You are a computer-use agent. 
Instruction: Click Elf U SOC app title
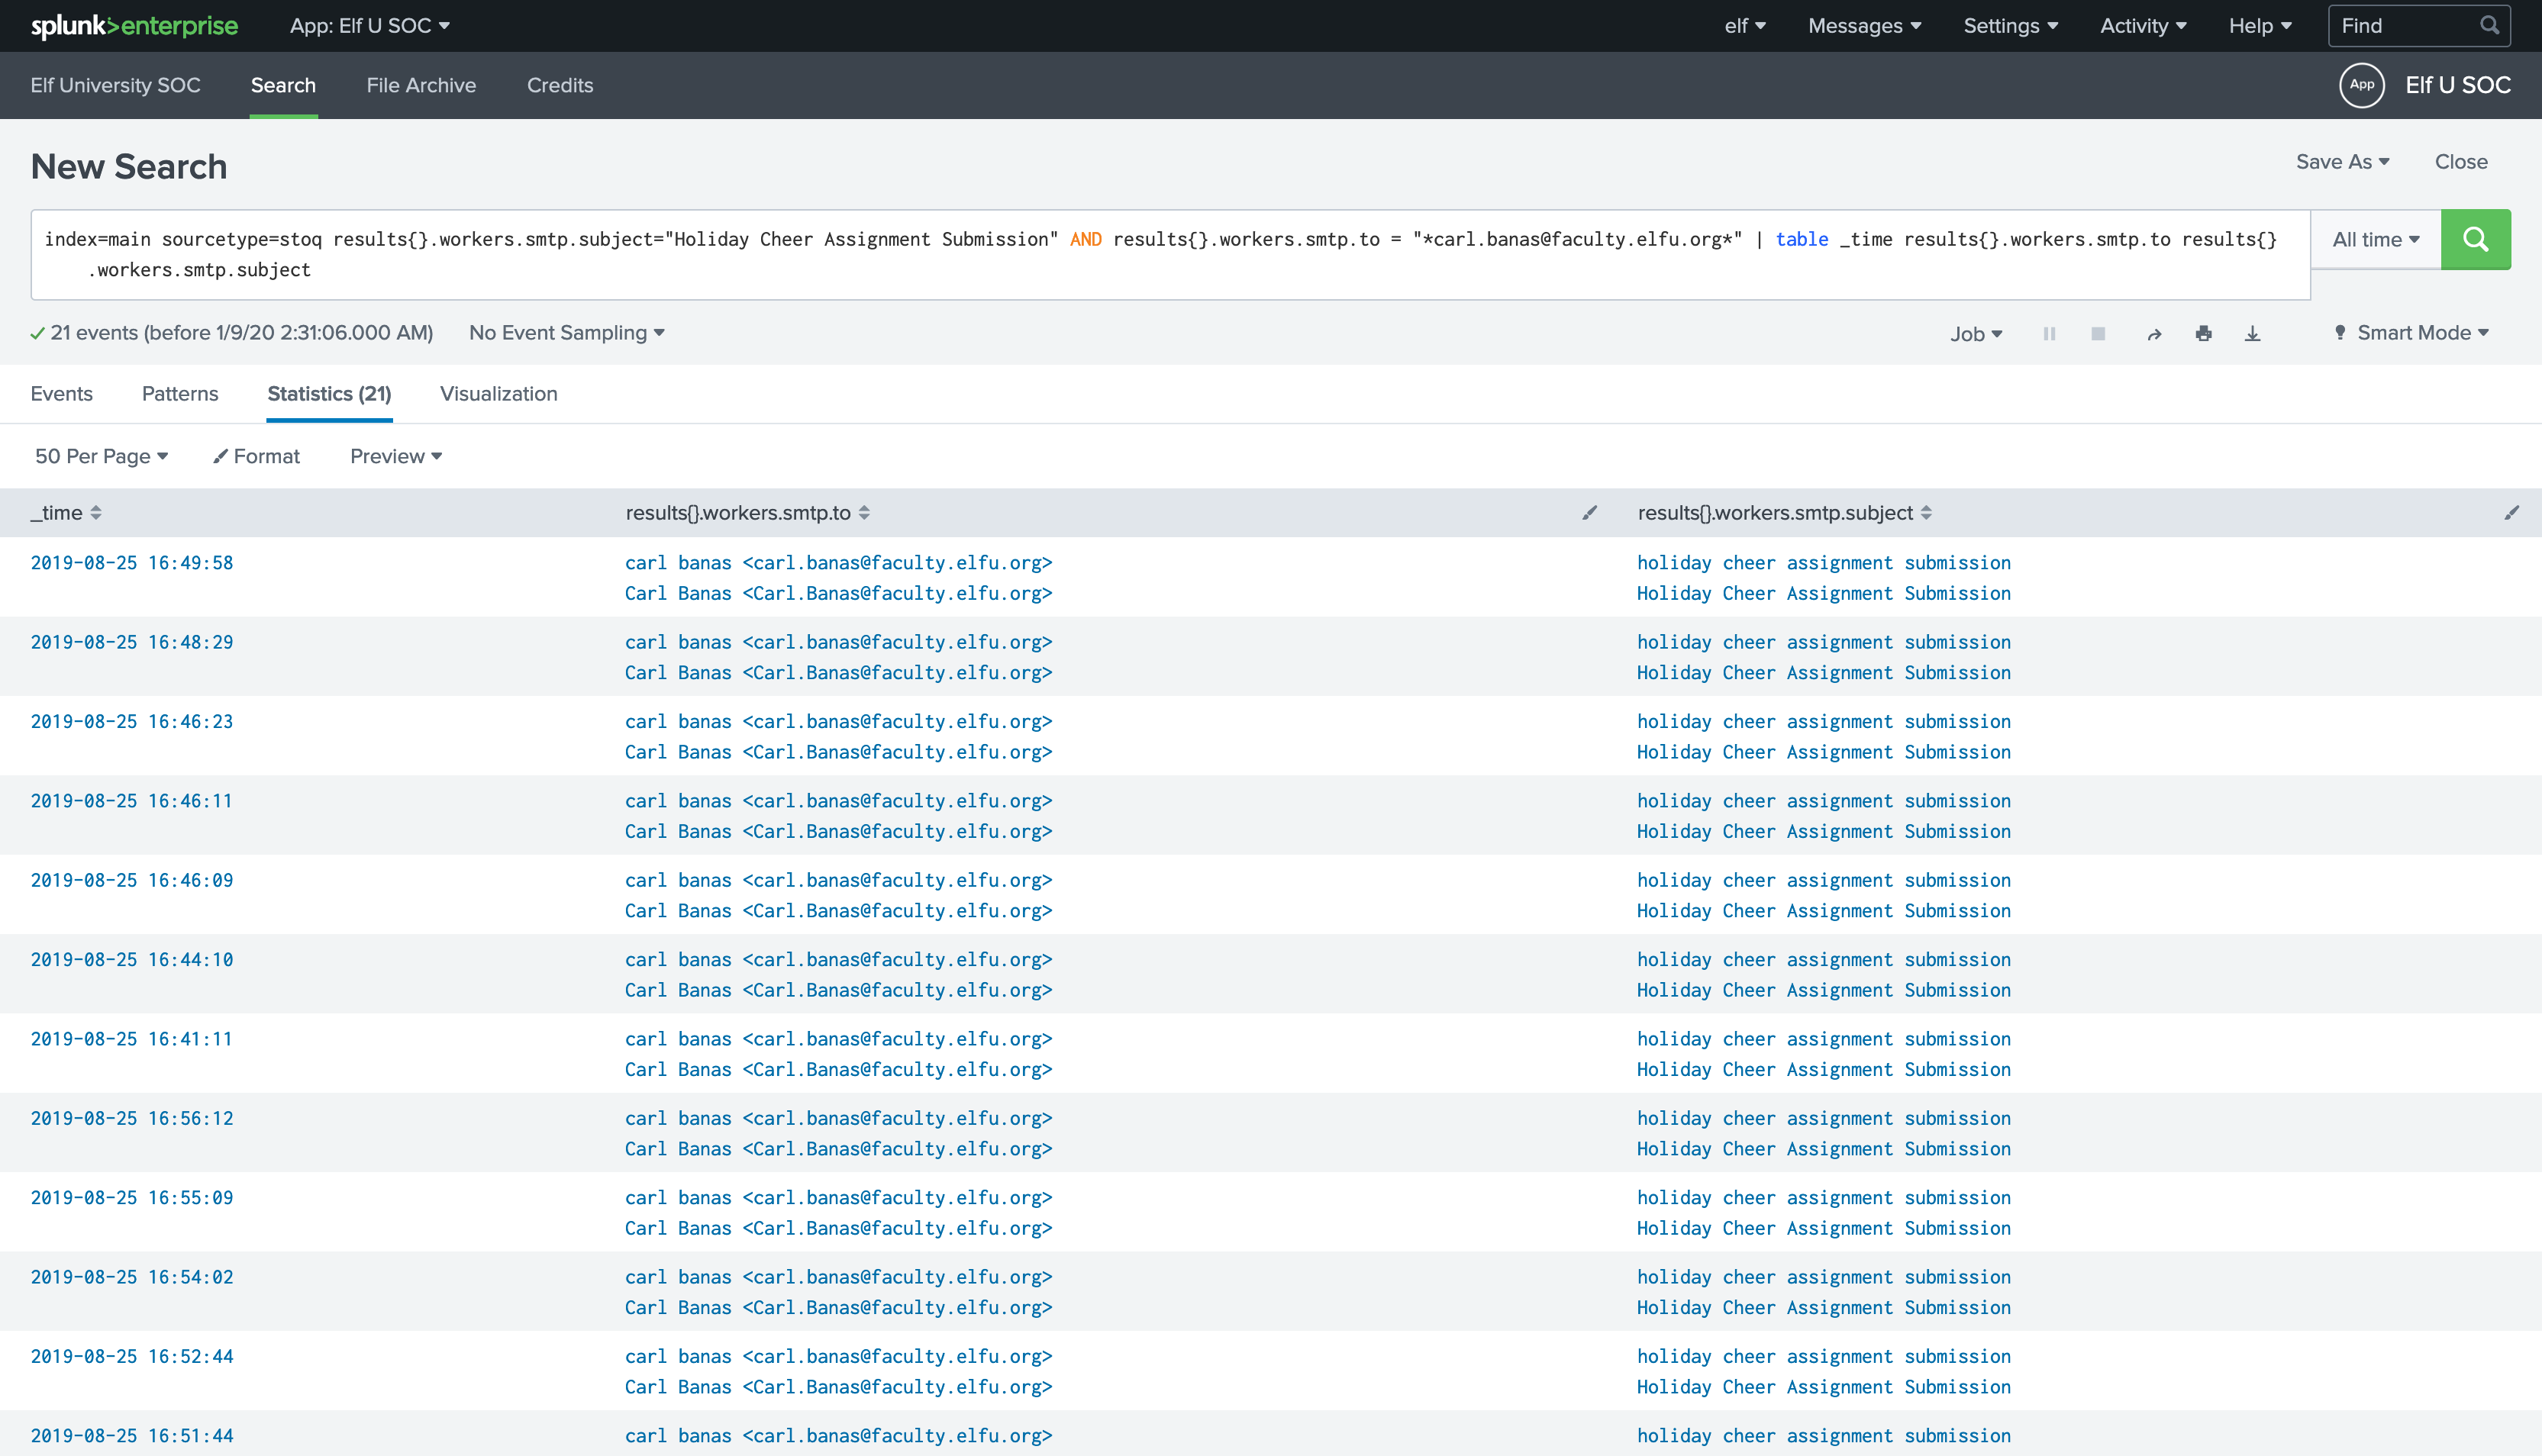[x=2457, y=85]
